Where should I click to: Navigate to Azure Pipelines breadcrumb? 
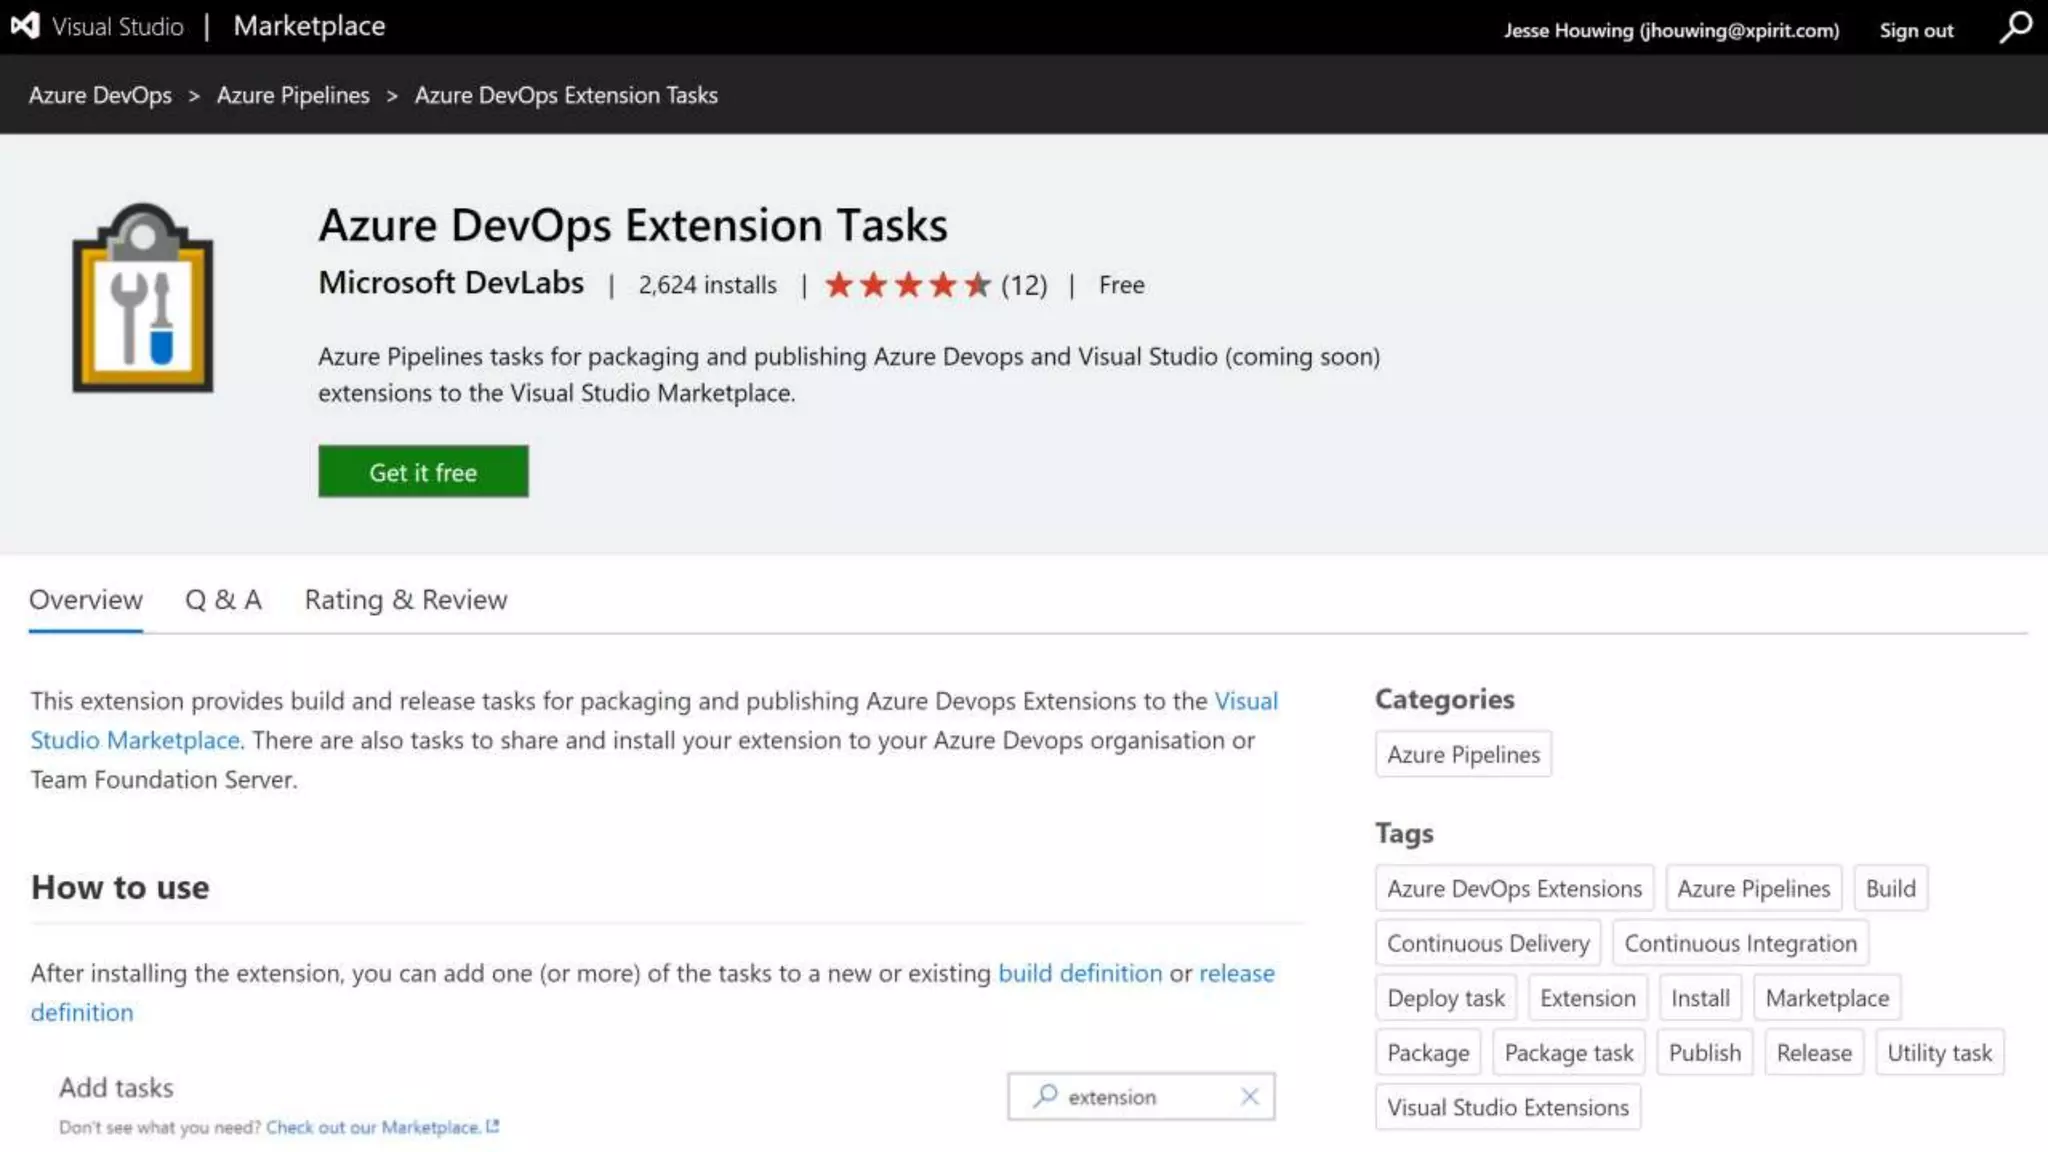pos(293,95)
